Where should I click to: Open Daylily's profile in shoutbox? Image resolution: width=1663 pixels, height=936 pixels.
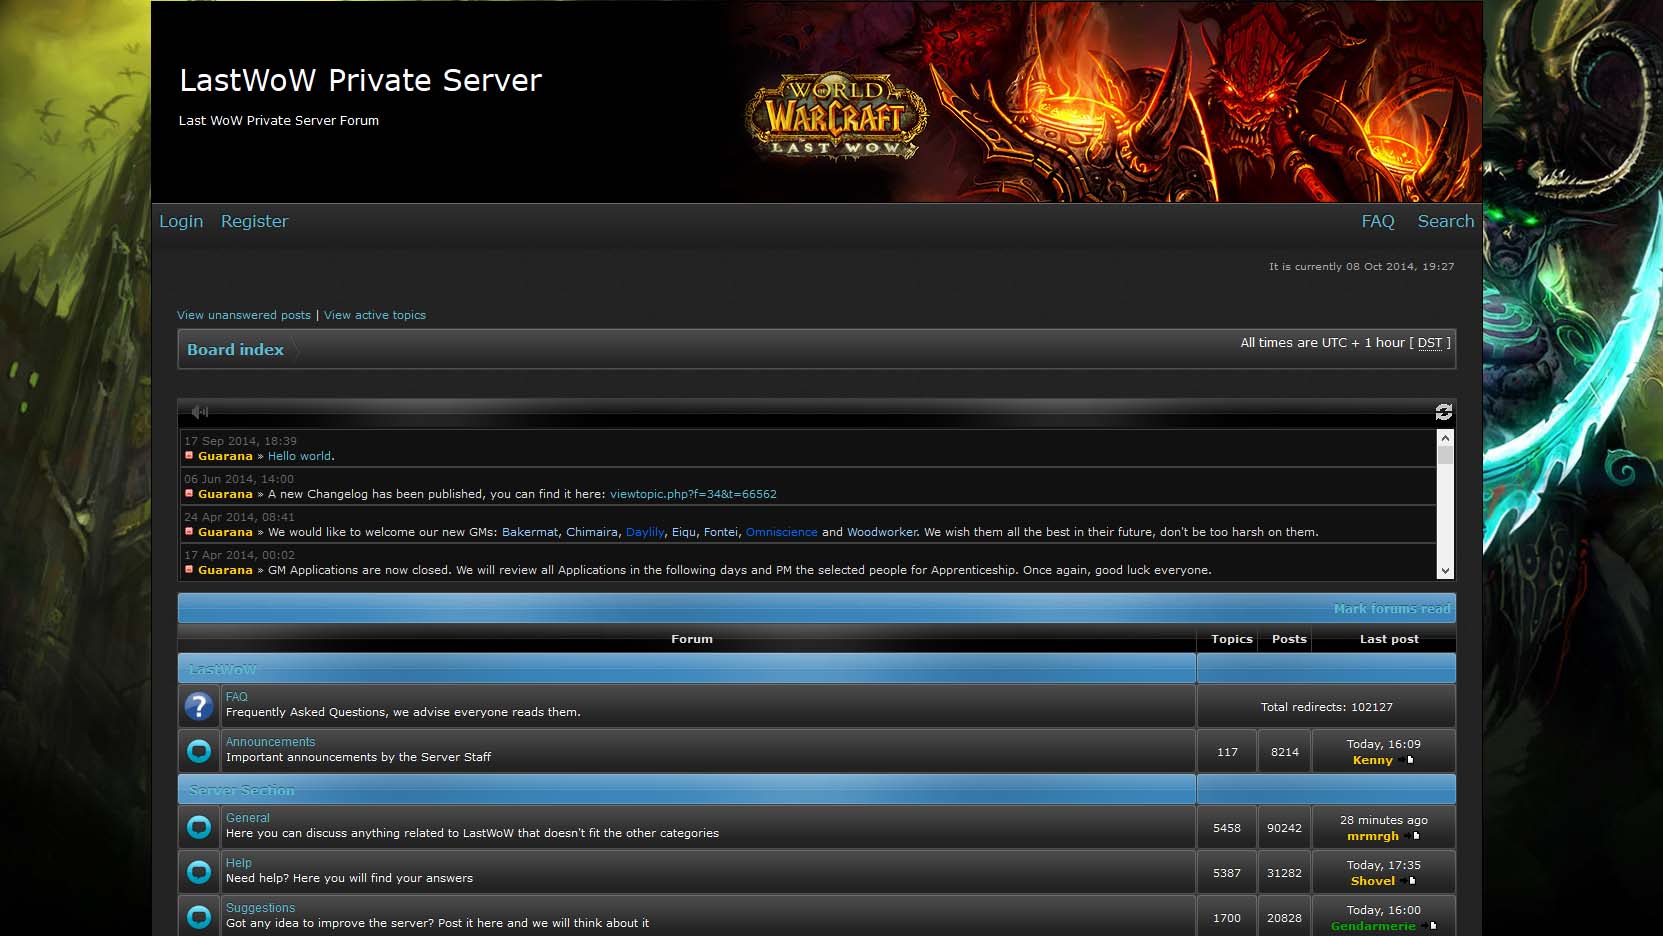tap(645, 532)
